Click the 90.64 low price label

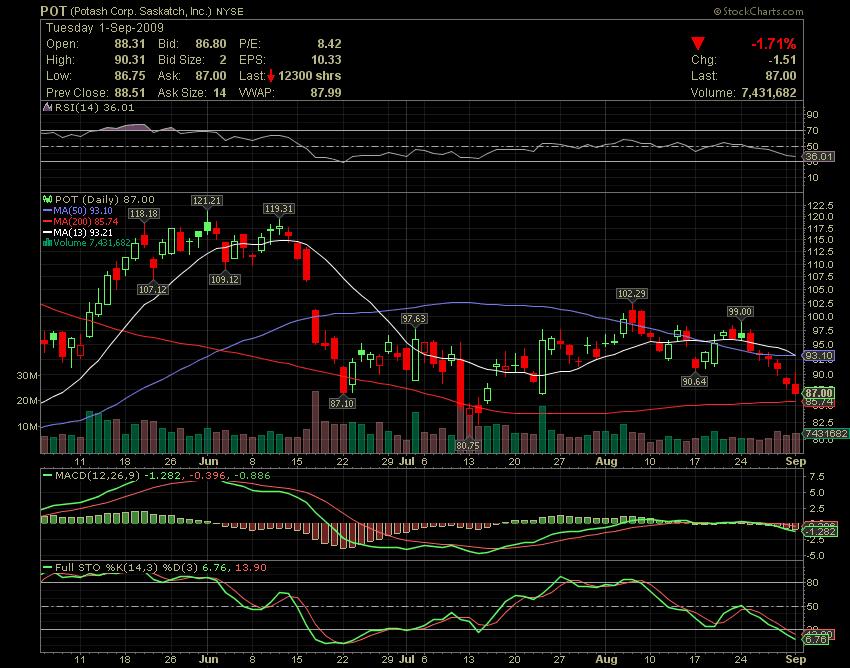coord(694,382)
